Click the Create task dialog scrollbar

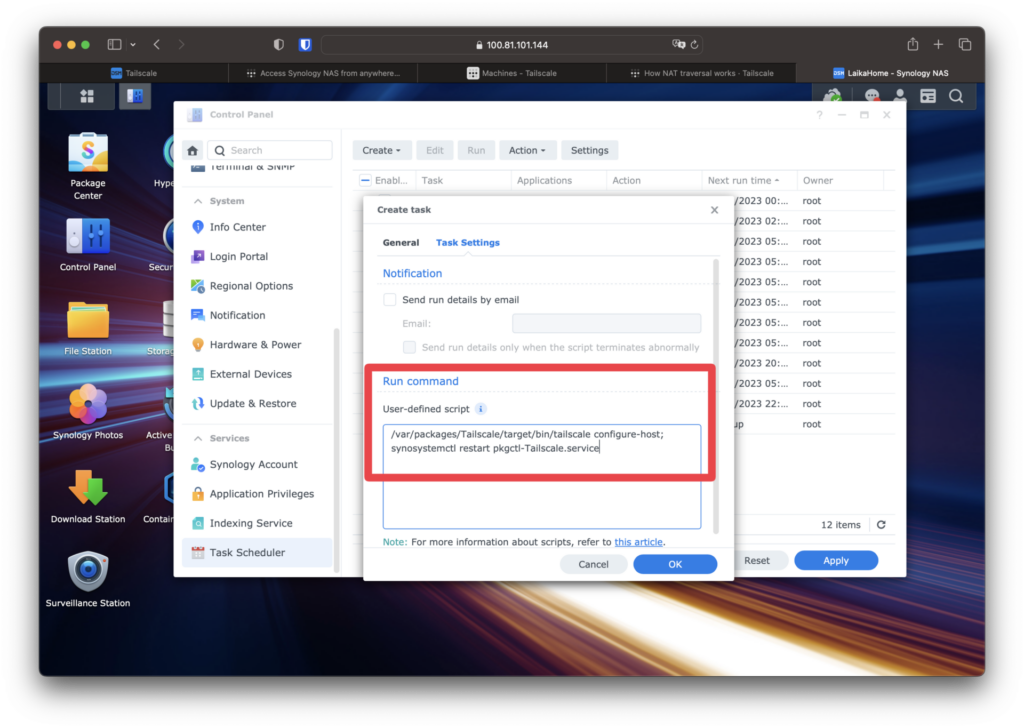pyautogui.click(x=716, y=397)
